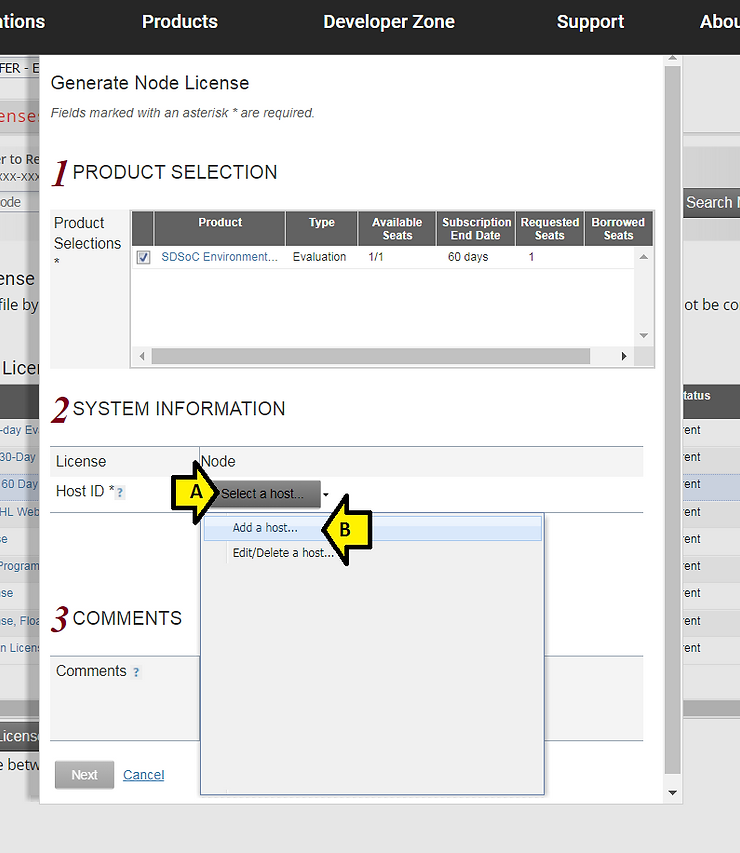The image size is (740, 853).
Task: Click the Host ID help question icon
Action: [120, 493]
